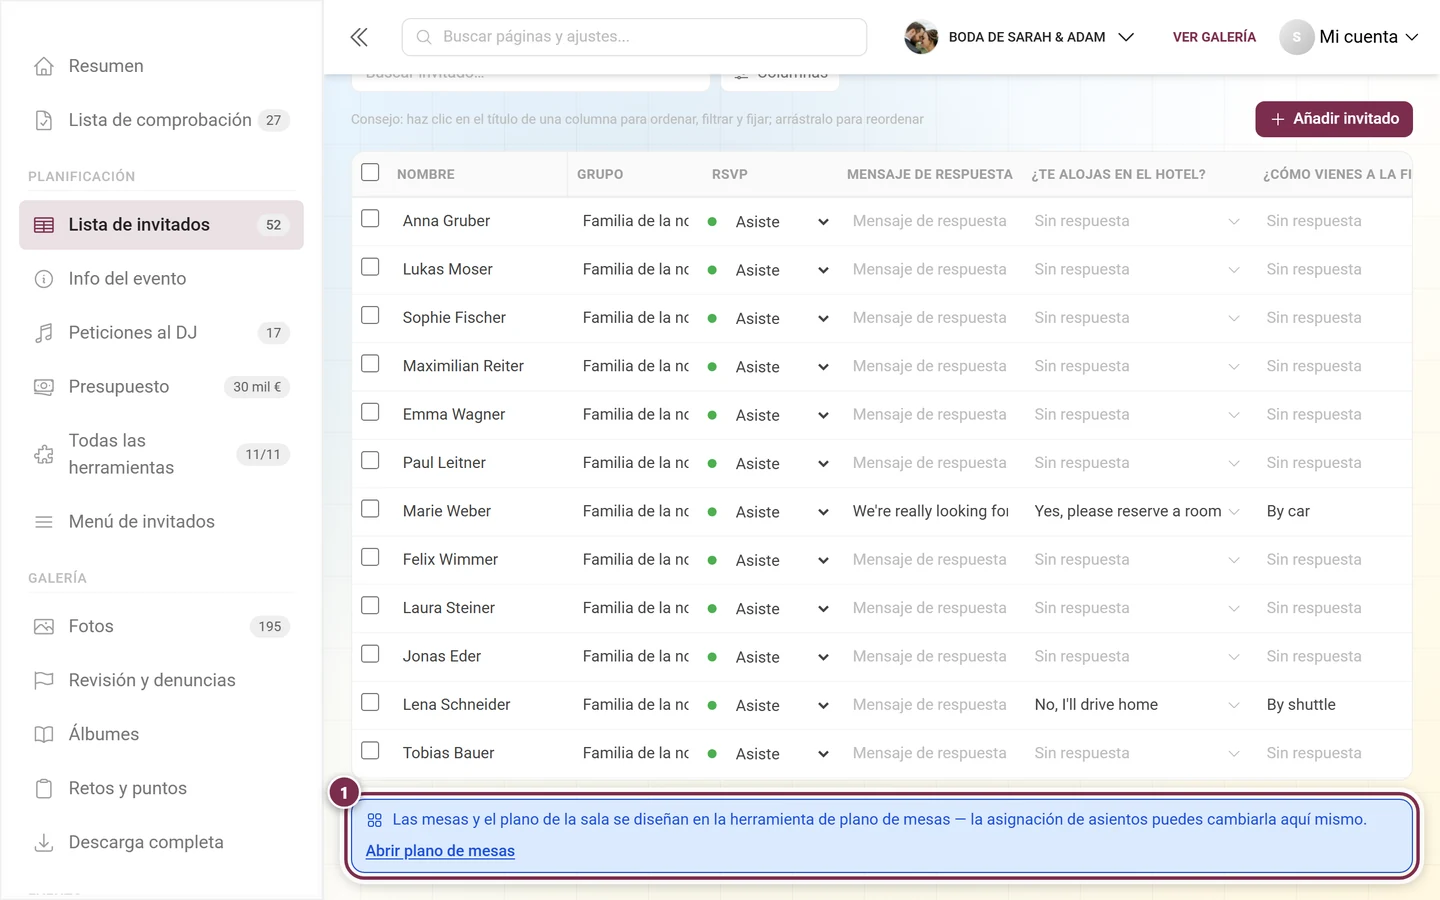Navigate to Descarga completa
This screenshot has height=900, width=1440.
(x=161, y=842)
